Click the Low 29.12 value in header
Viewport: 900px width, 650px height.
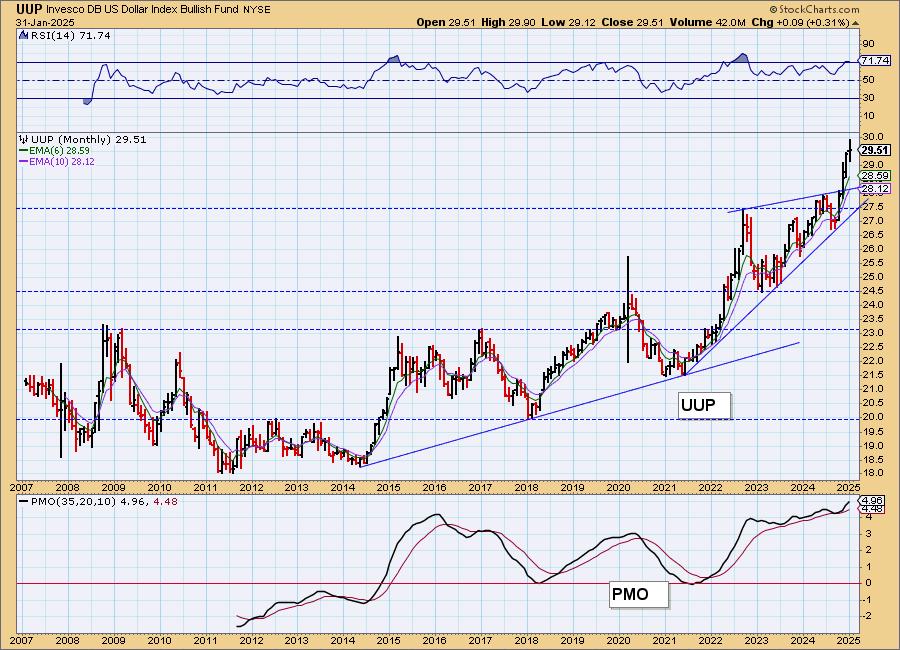[x=568, y=22]
